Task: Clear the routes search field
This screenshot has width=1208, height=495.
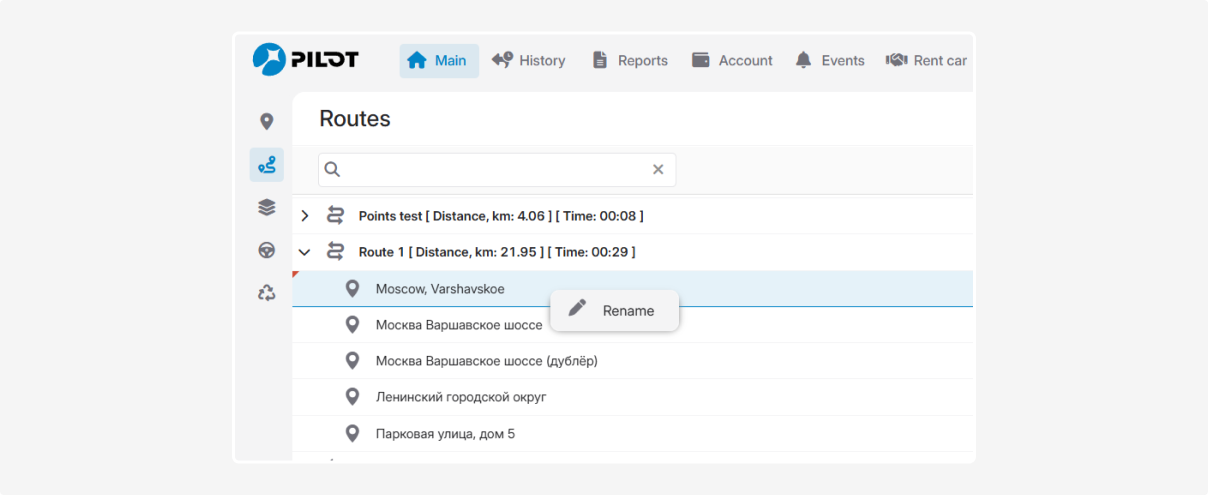Action: (658, 170)
